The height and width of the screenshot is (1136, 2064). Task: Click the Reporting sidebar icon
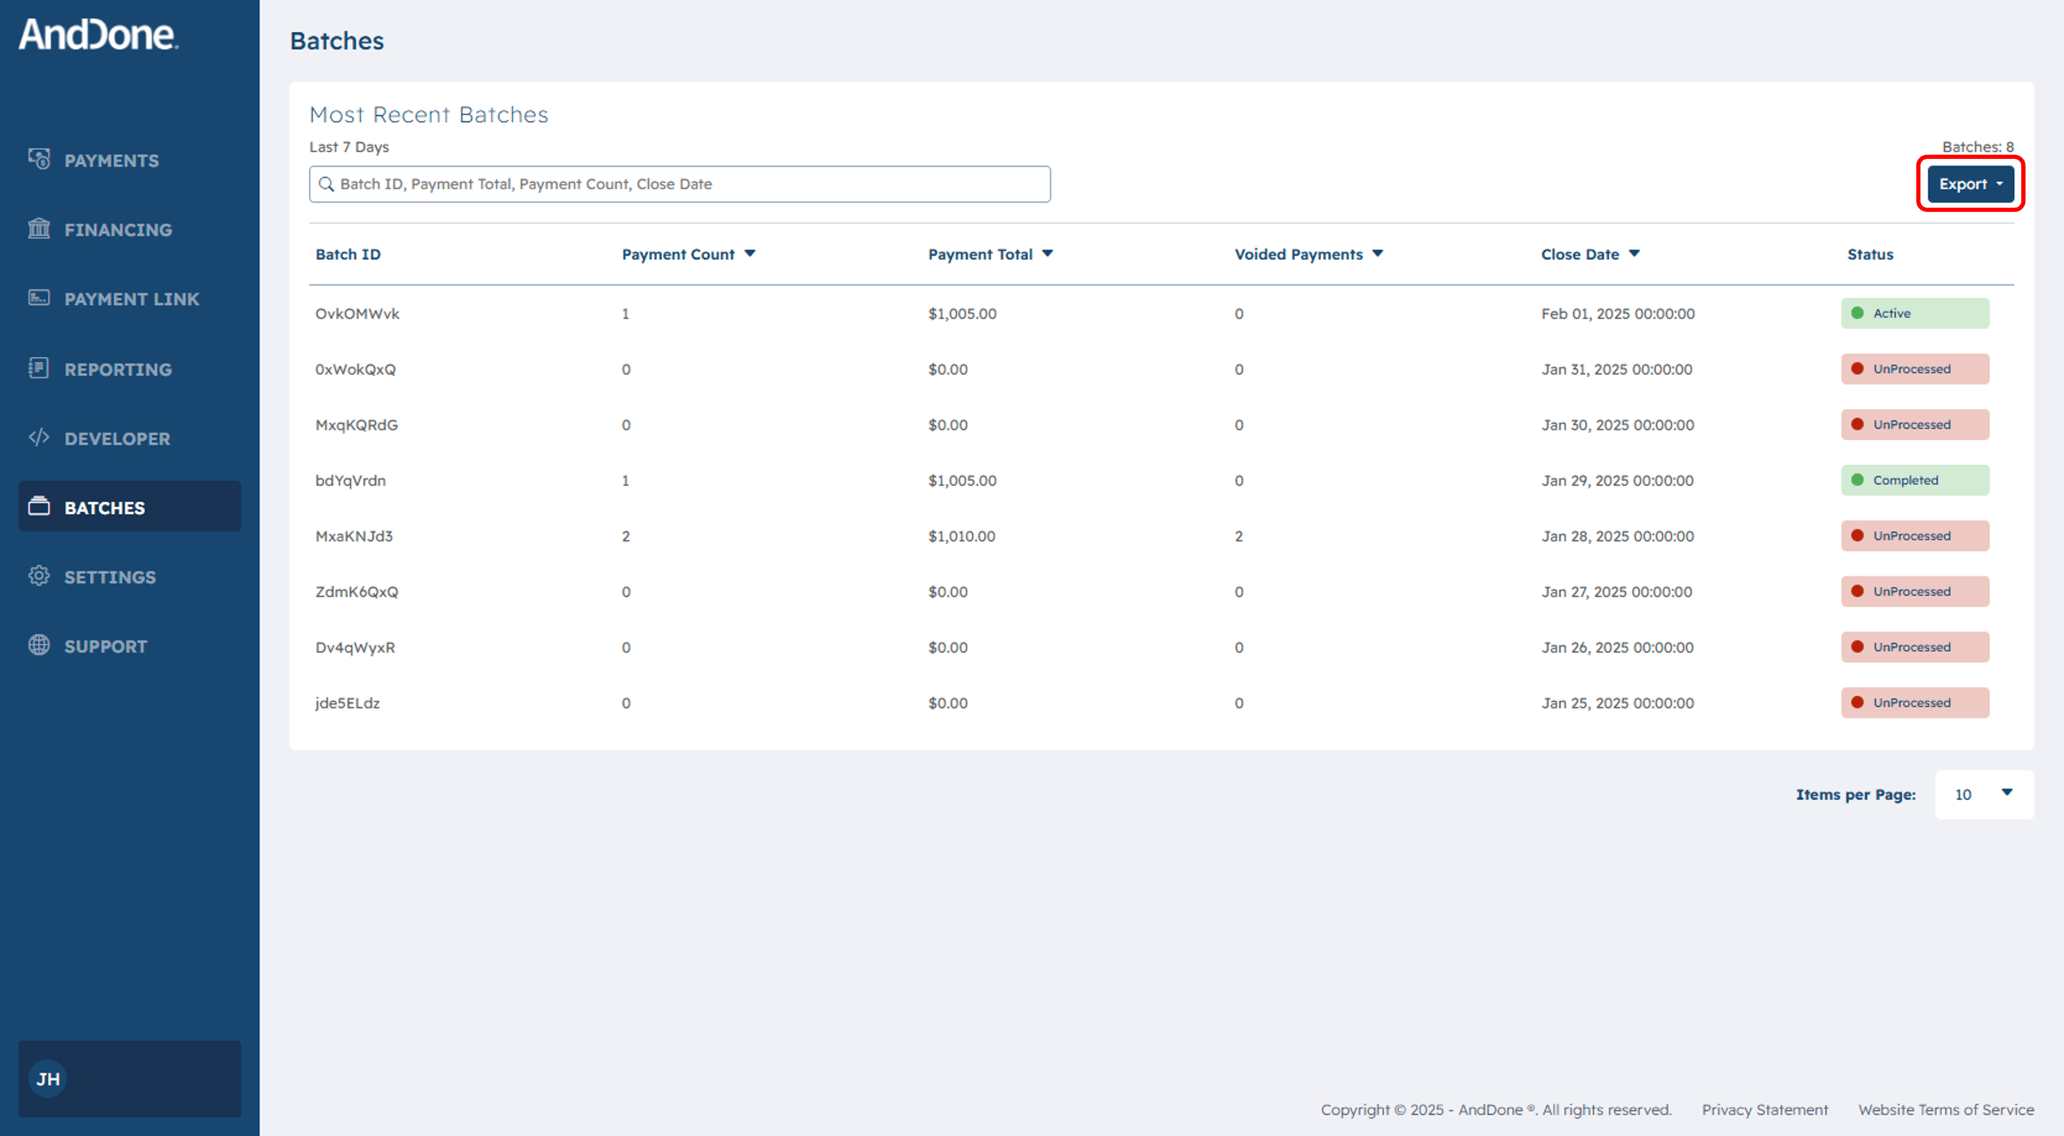(39, 368)
